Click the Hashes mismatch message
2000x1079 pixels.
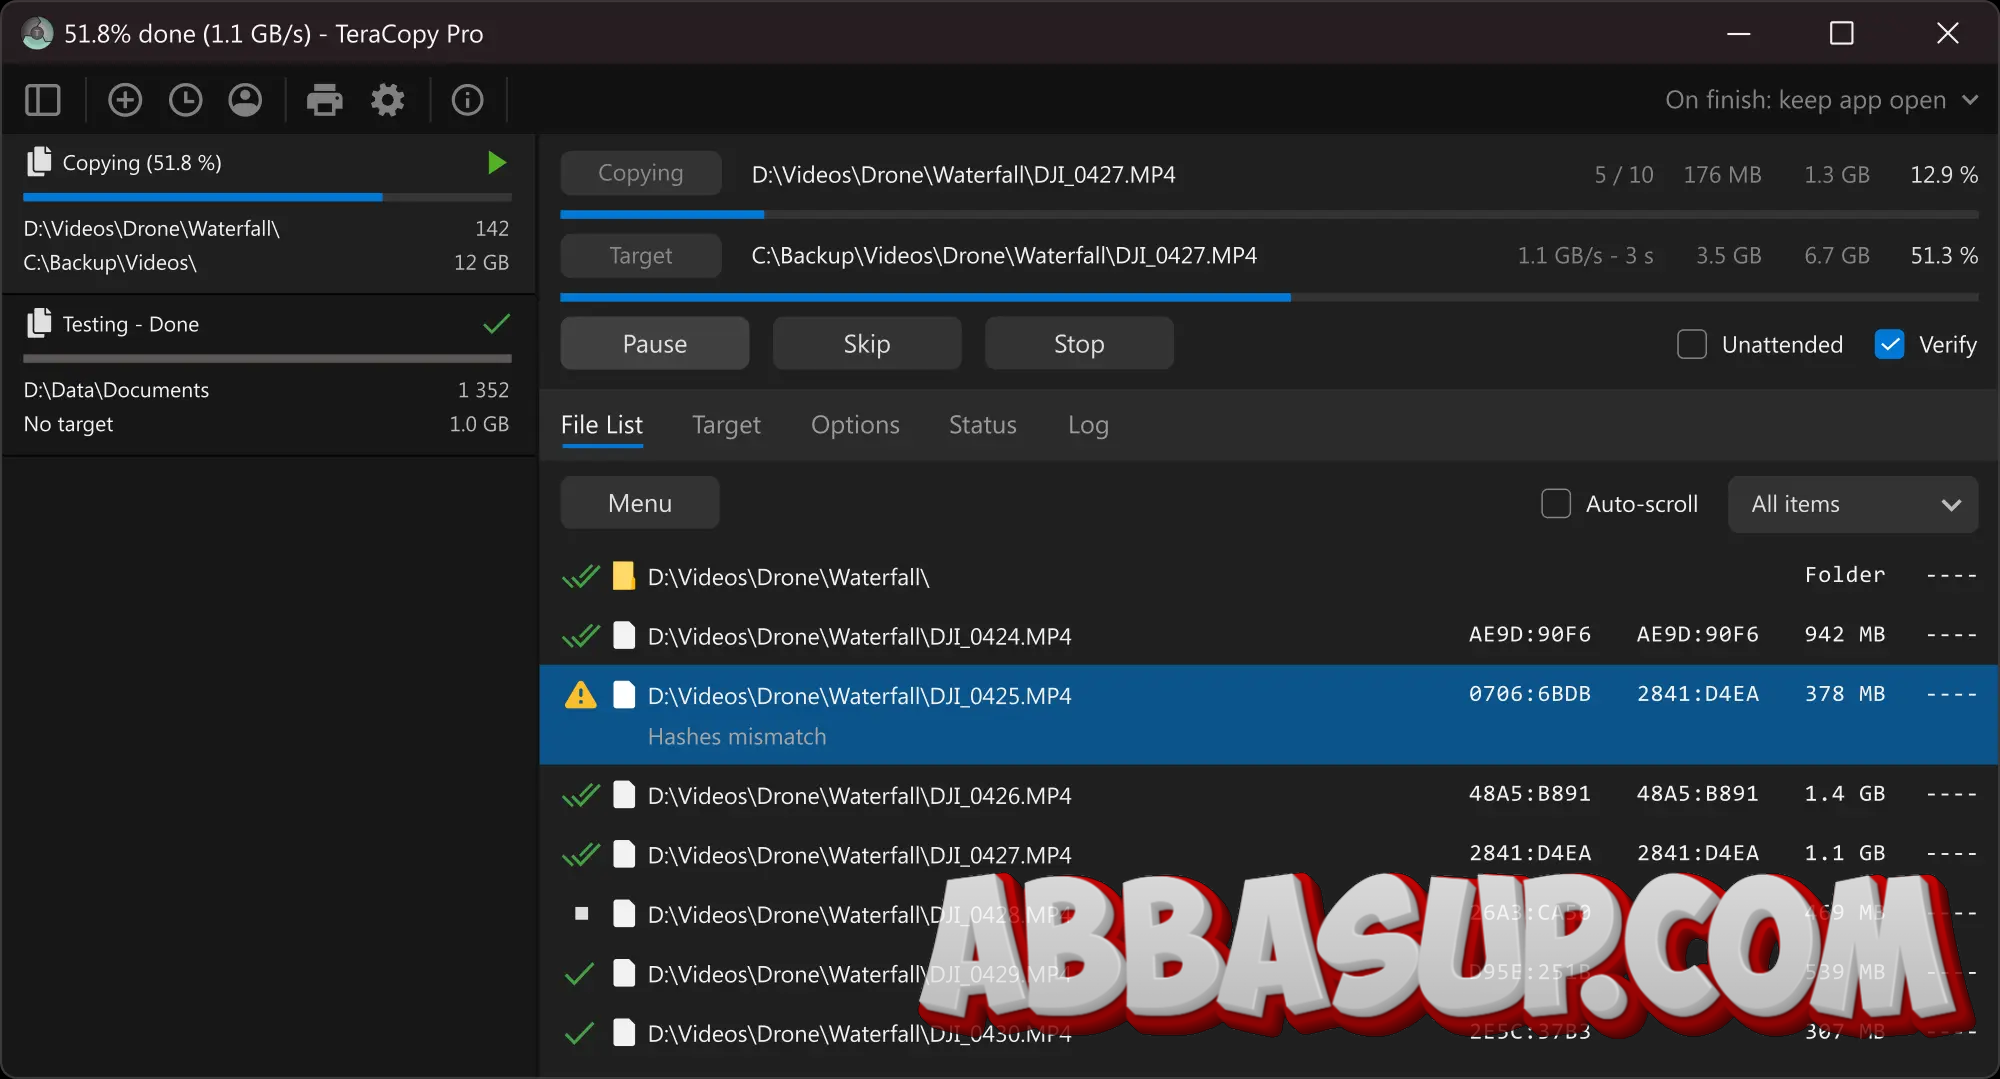[x=737, y=737]
